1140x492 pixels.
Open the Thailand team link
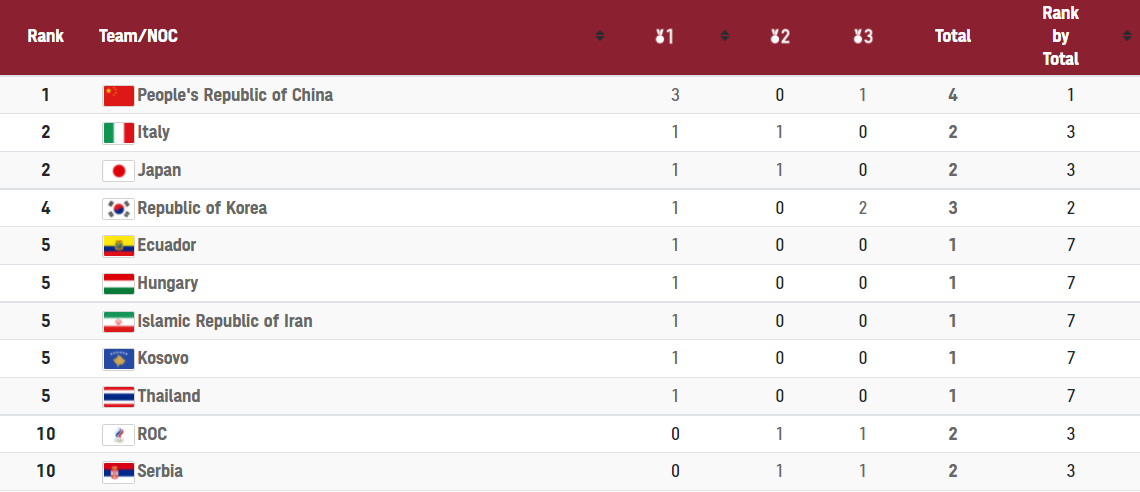(169, 397)
